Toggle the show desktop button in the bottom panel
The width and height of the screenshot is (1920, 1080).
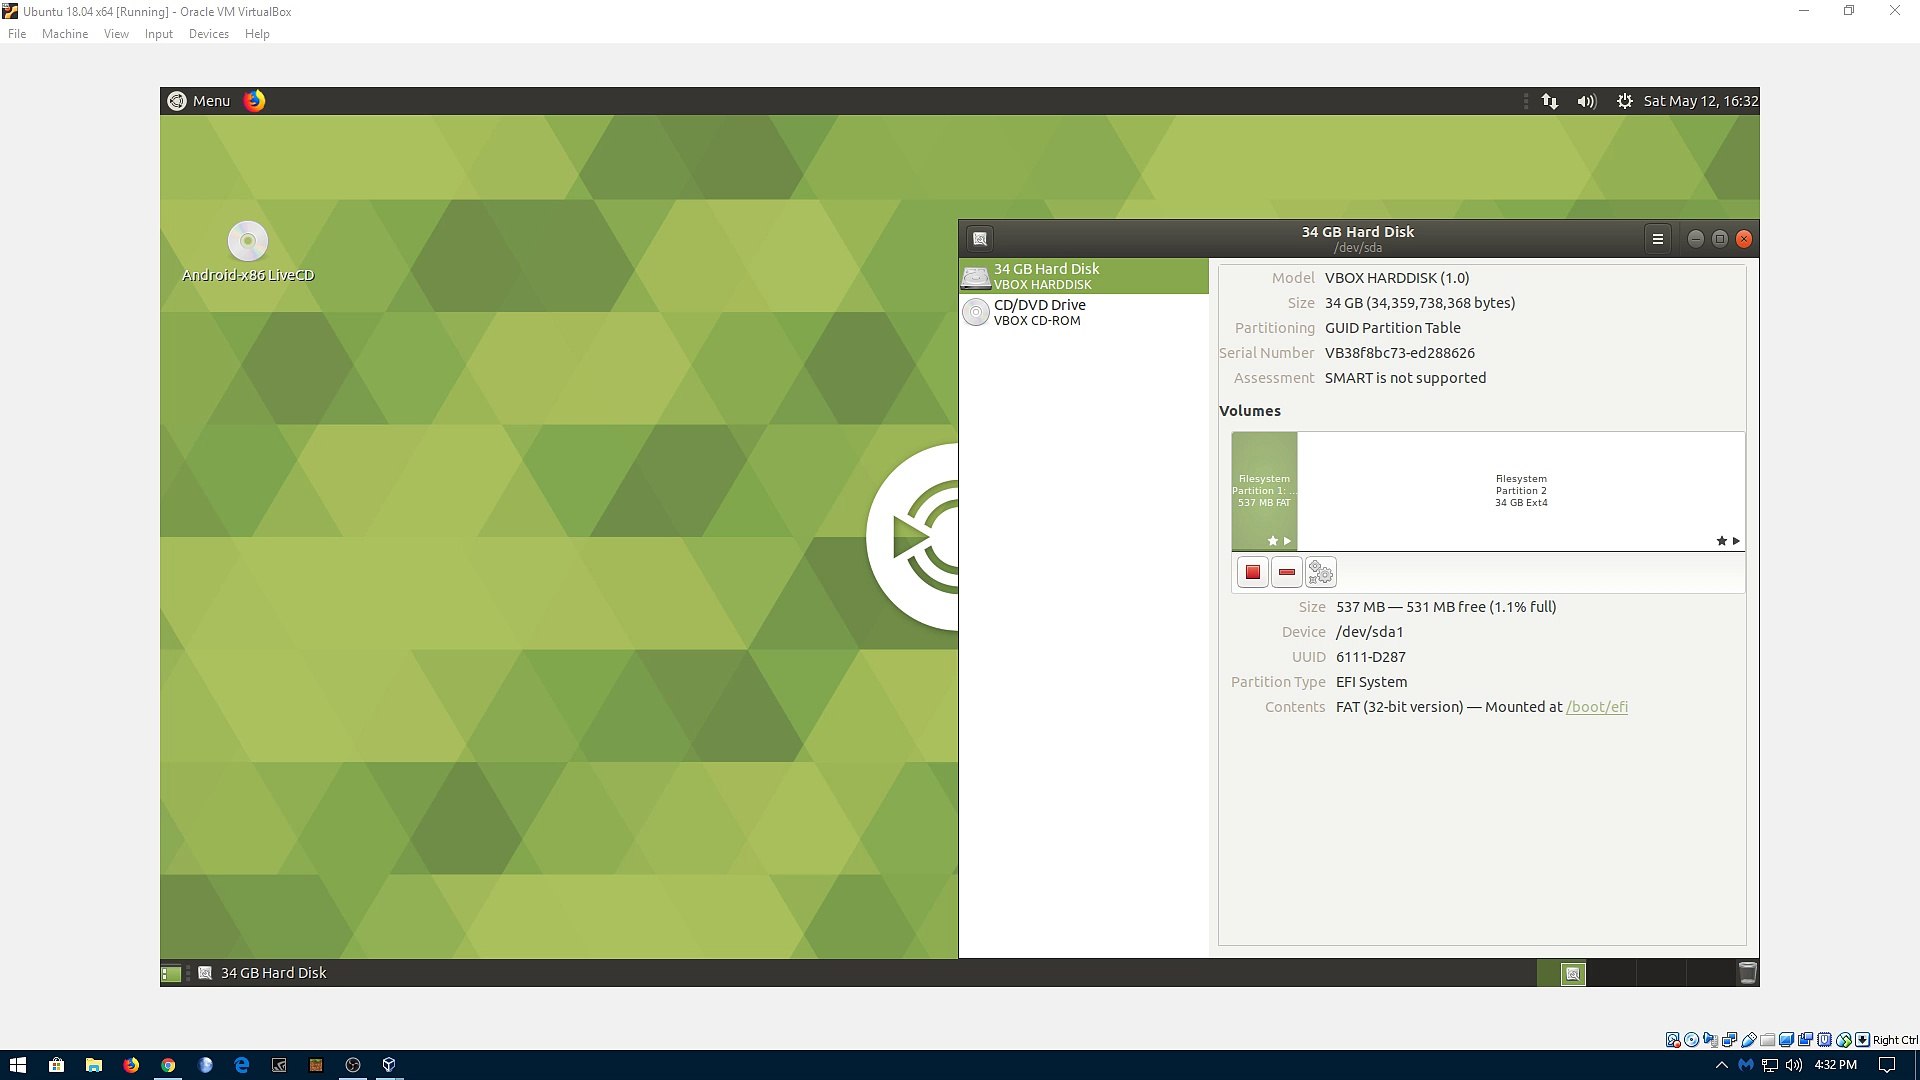click(x=171, y=973)
